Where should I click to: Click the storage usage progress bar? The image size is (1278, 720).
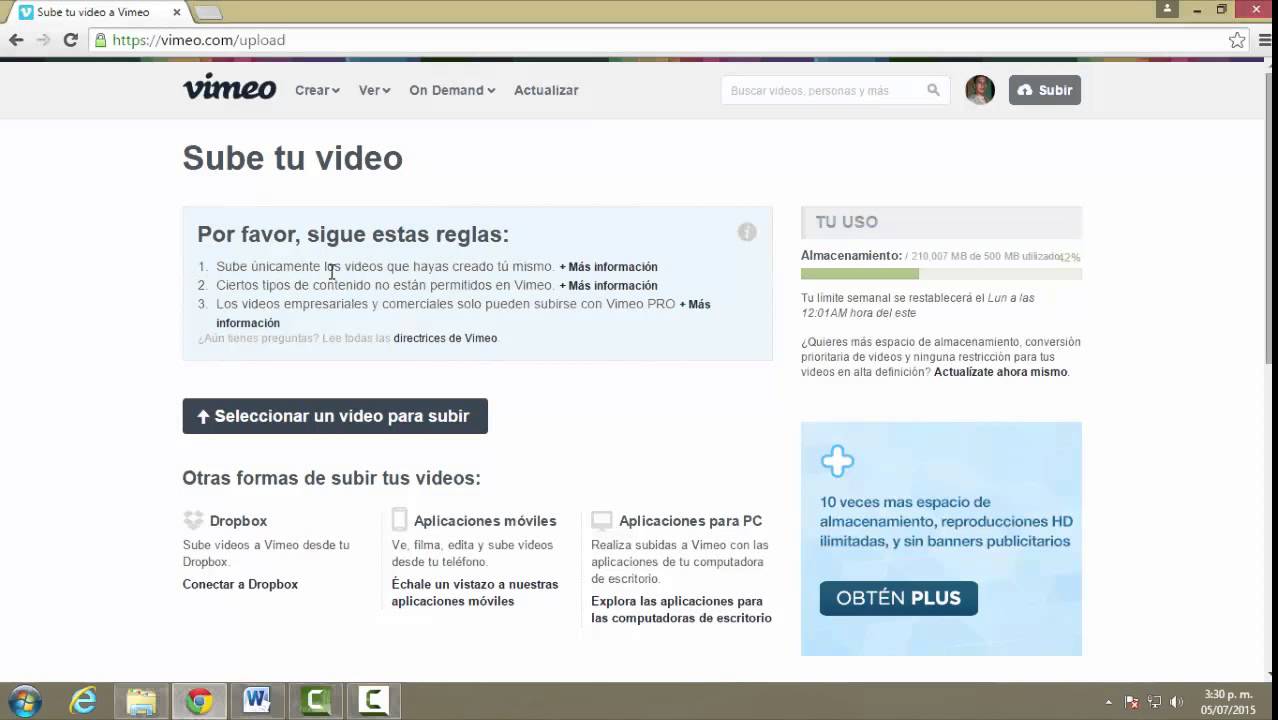click(x=941, y=273)
